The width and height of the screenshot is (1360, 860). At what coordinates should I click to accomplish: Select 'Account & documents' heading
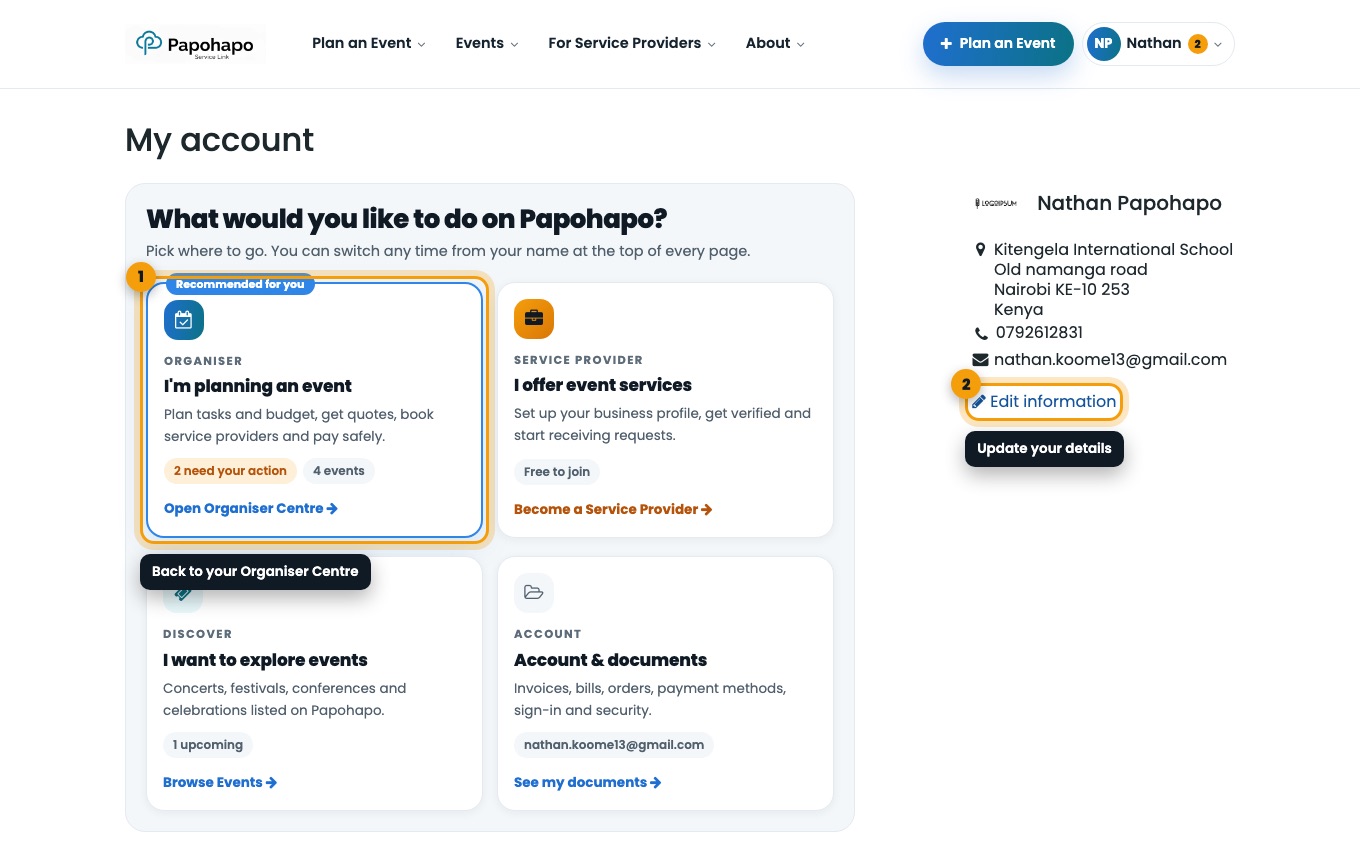tap(610, 660)
